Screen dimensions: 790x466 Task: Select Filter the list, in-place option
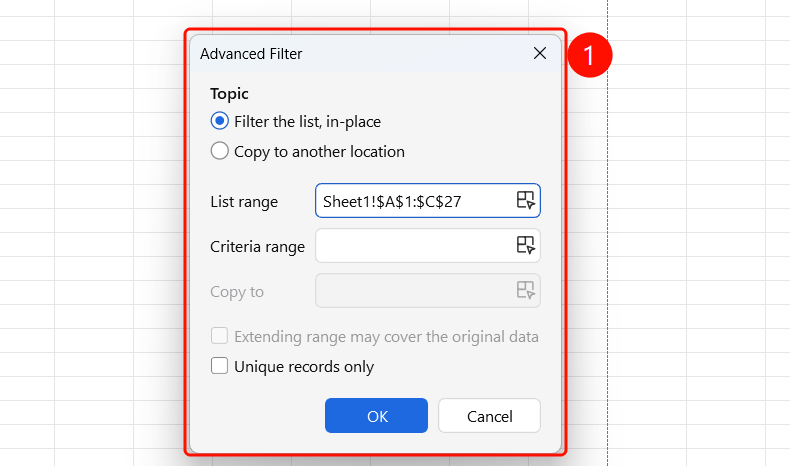[220, 121]
